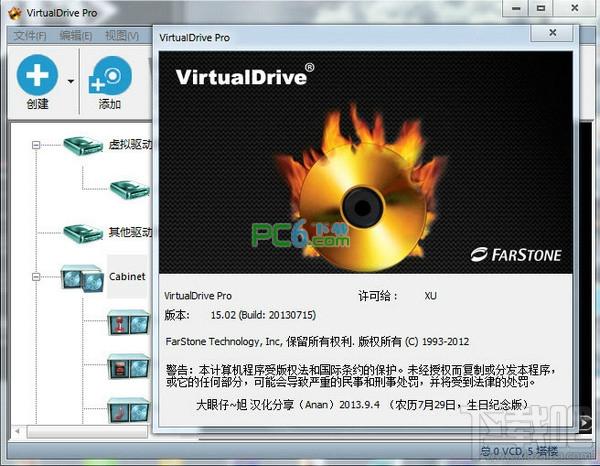Collapse the 虚拟驱动 tree node
Image resolution: width=600 pixels, height=466 pixels.
pyautogui.click(x=36, y=145)
